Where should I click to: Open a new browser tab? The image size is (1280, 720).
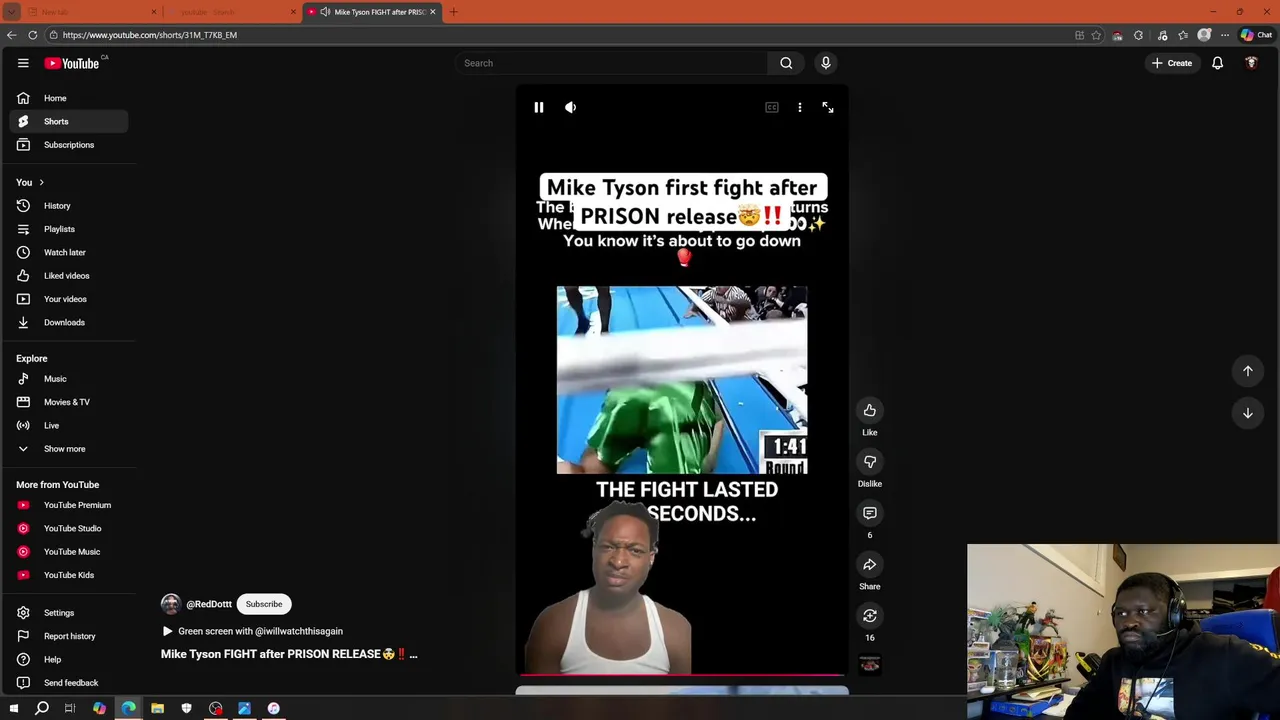(453, 12)
